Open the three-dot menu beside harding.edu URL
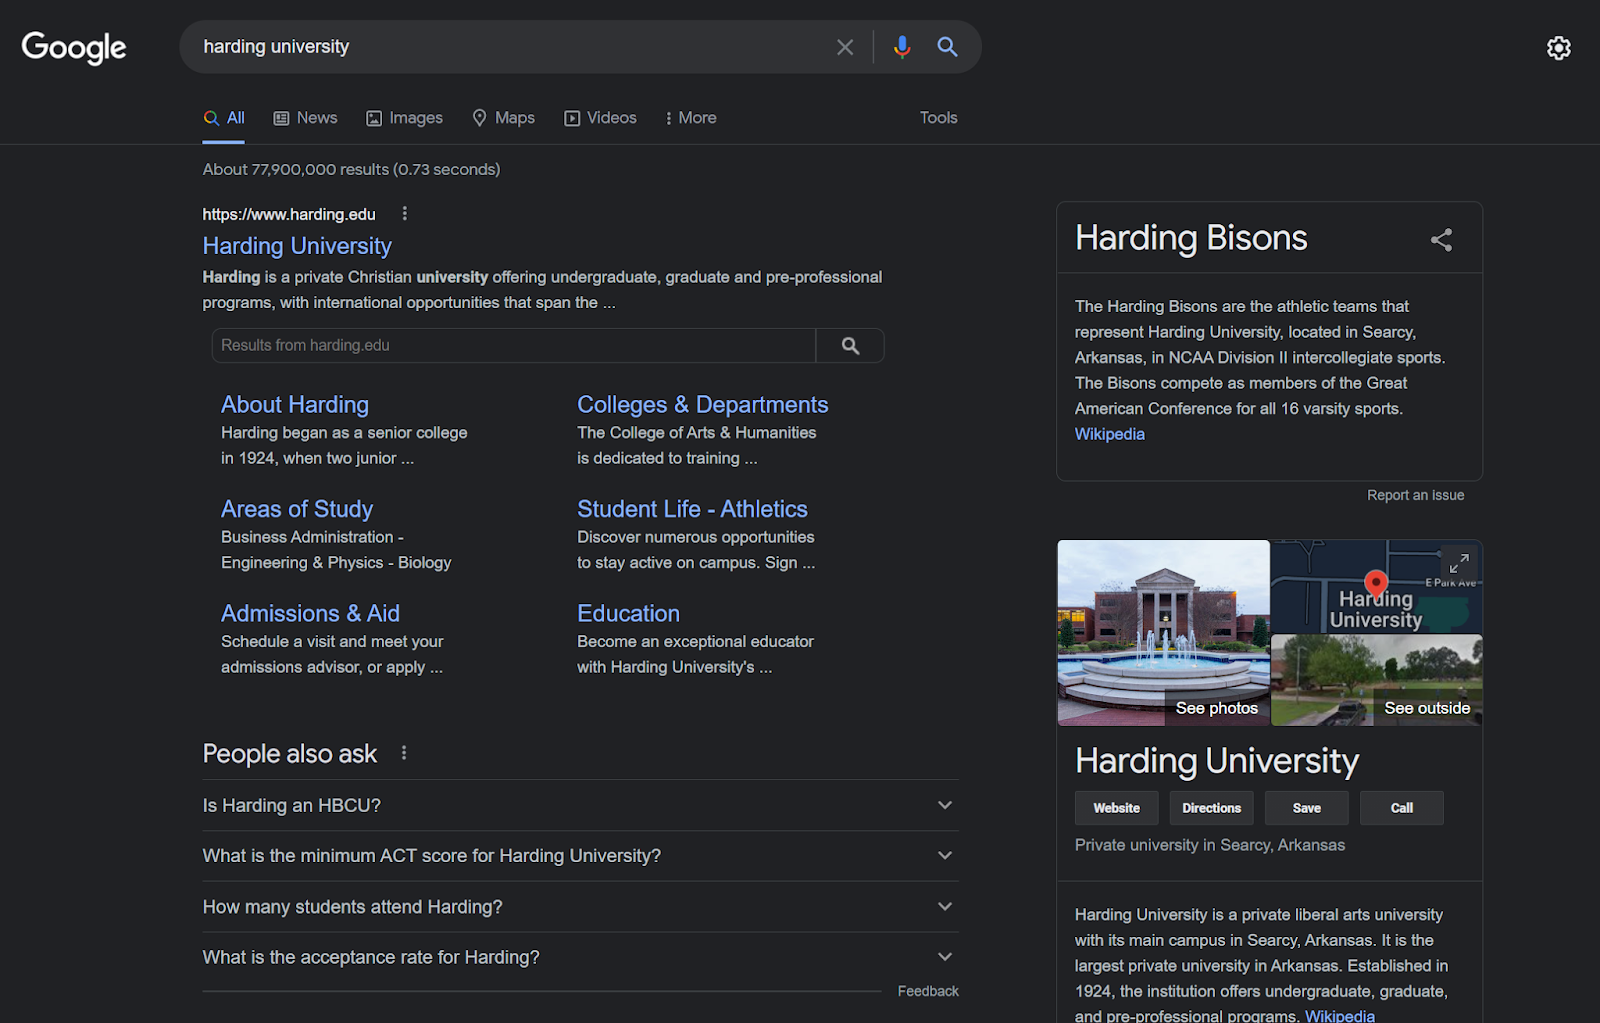 (x=404, y=213)
